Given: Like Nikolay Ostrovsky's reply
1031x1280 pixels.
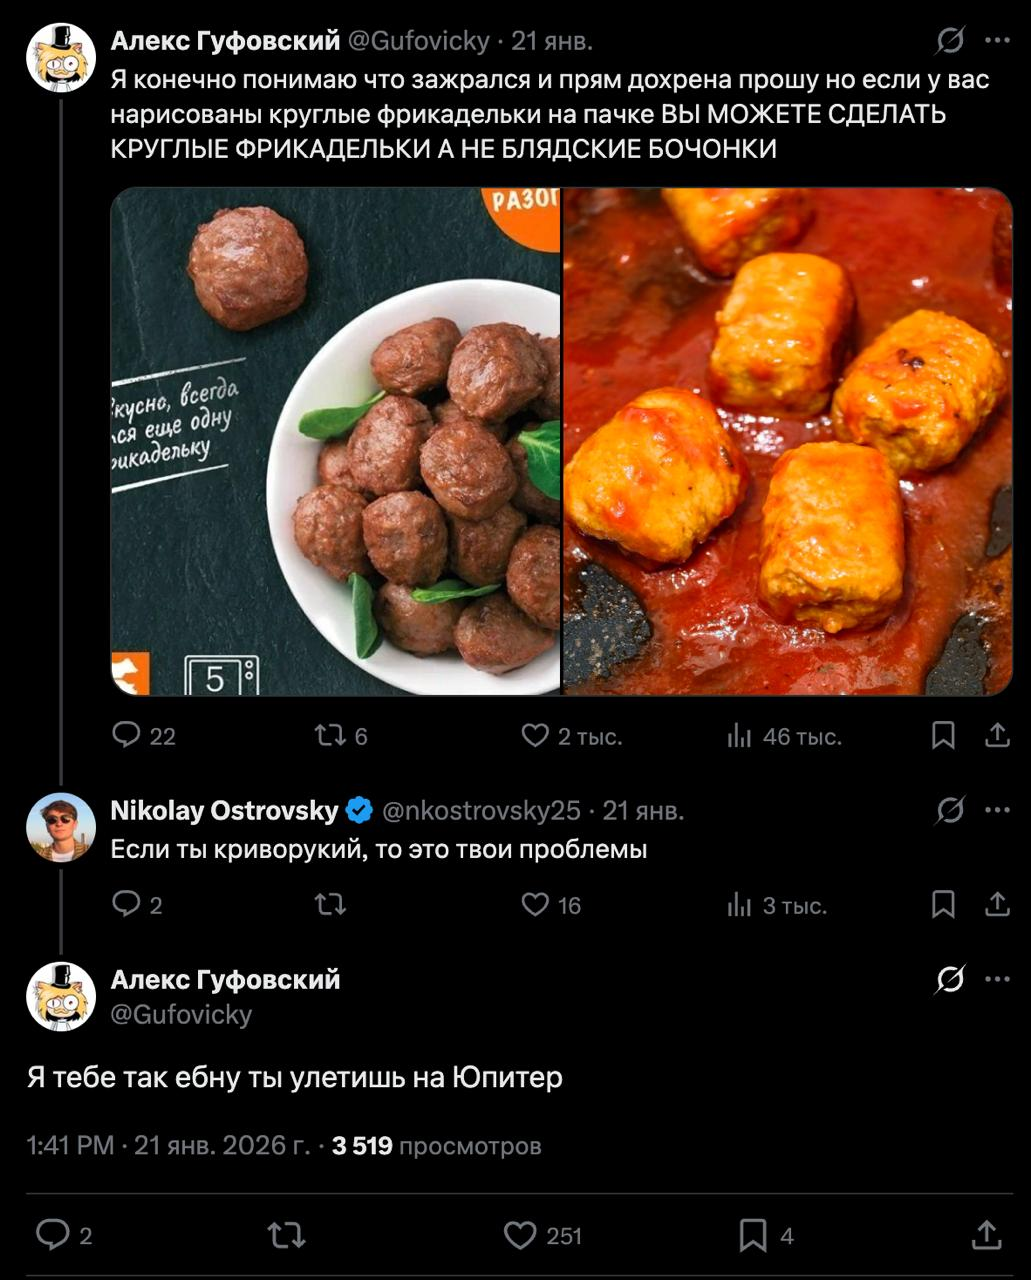Looking at the screenshot, I should [535, 905].
